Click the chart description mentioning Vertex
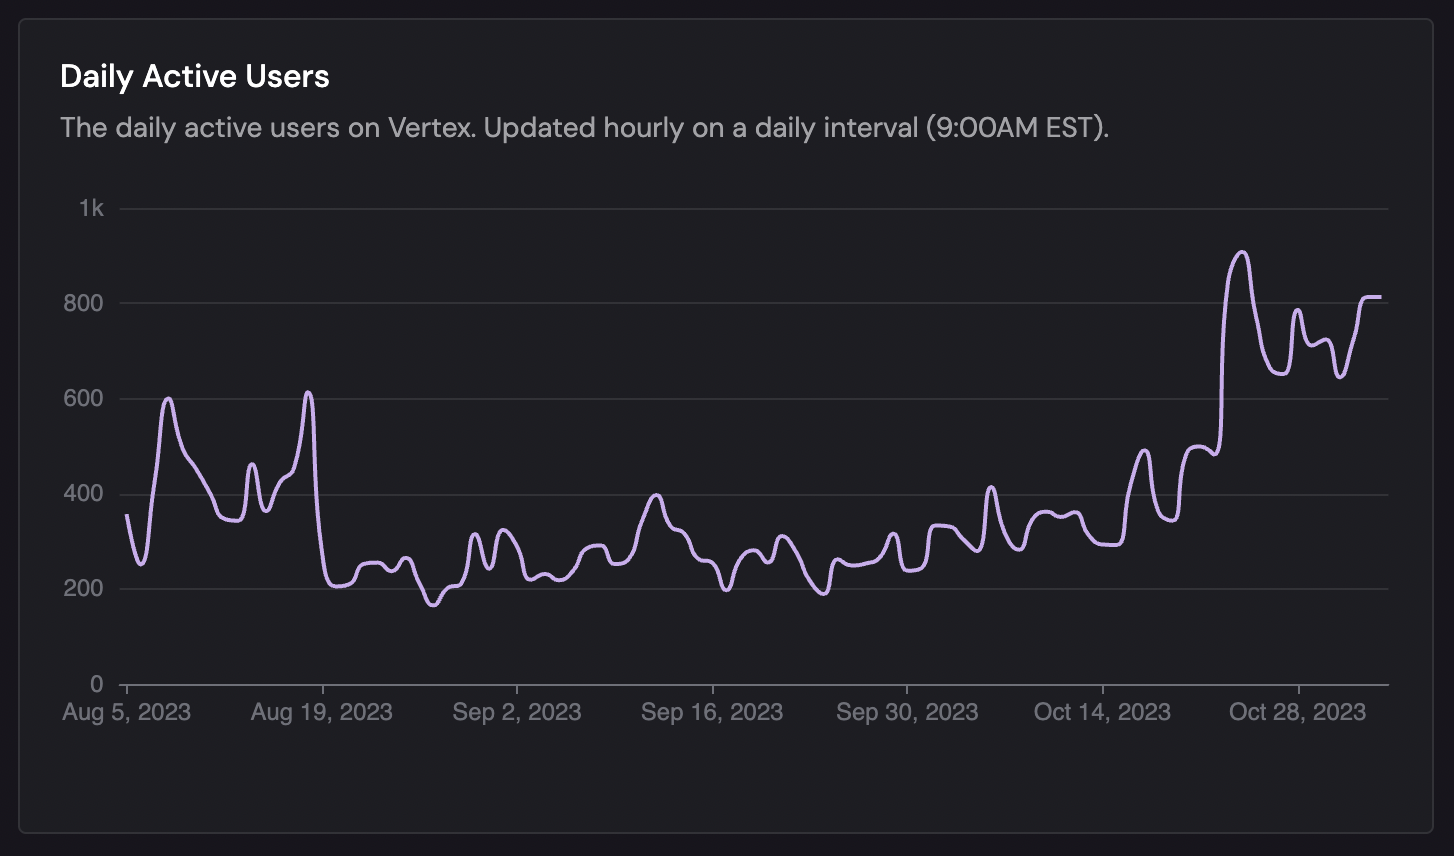1454x856 pixels. pyautogui.click(x=585, y=128)
